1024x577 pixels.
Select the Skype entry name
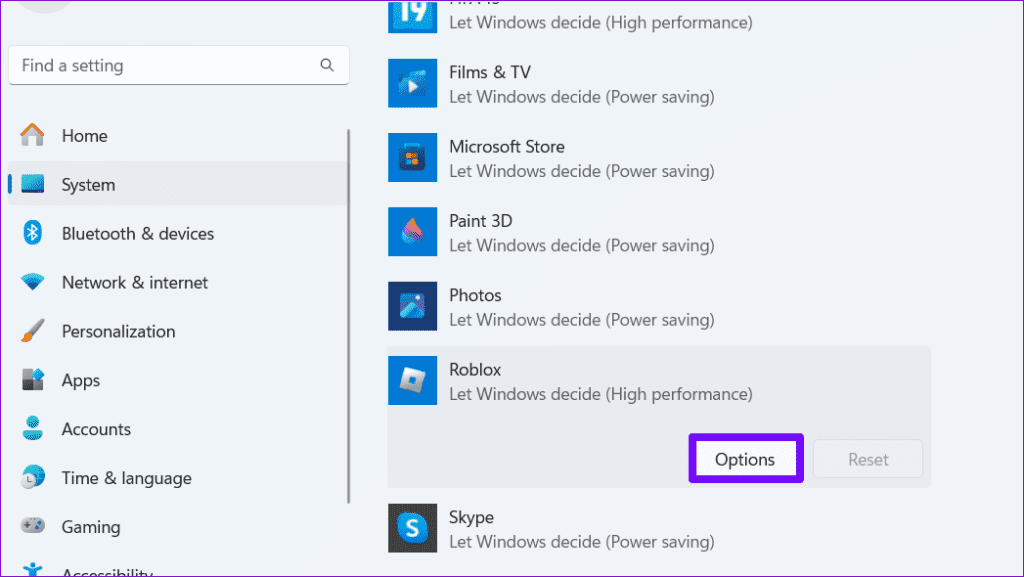point(471,518)
